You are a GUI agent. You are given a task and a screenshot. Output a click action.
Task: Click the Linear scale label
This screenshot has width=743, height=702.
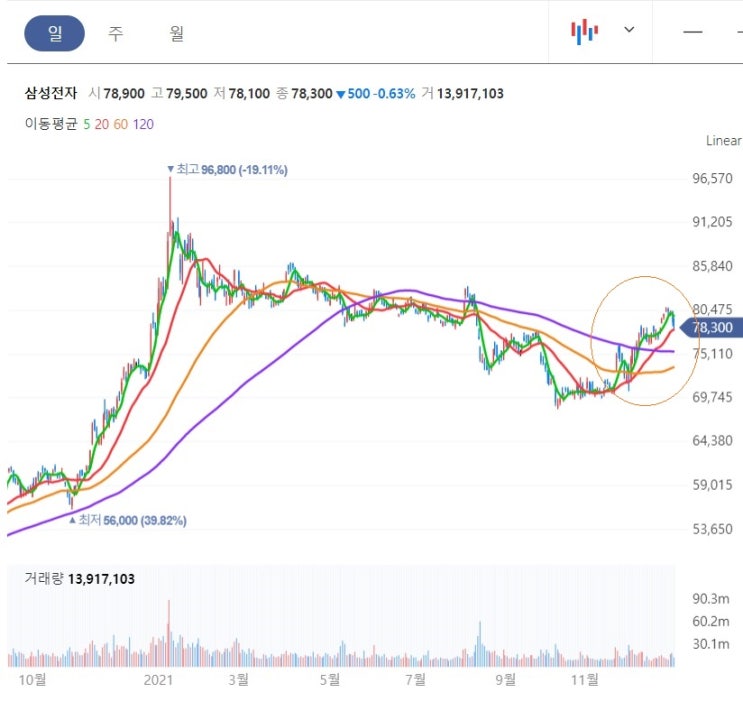(x=724, y=141)
